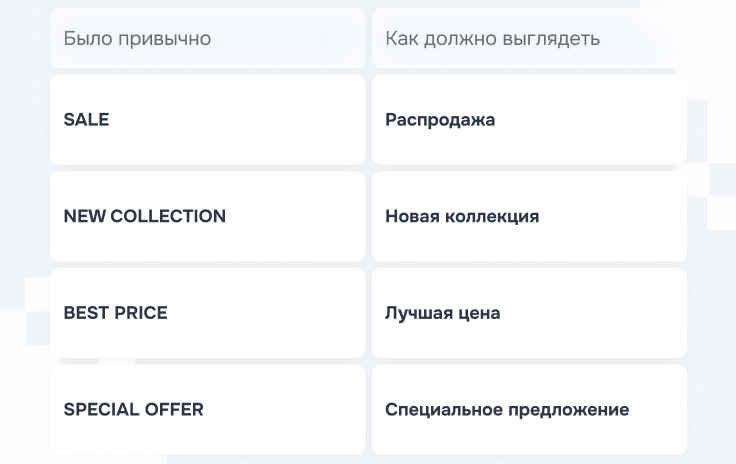Select the 'Распродажа' cell
The width and height of the screenshot is (736, 464).
point(529,120)
